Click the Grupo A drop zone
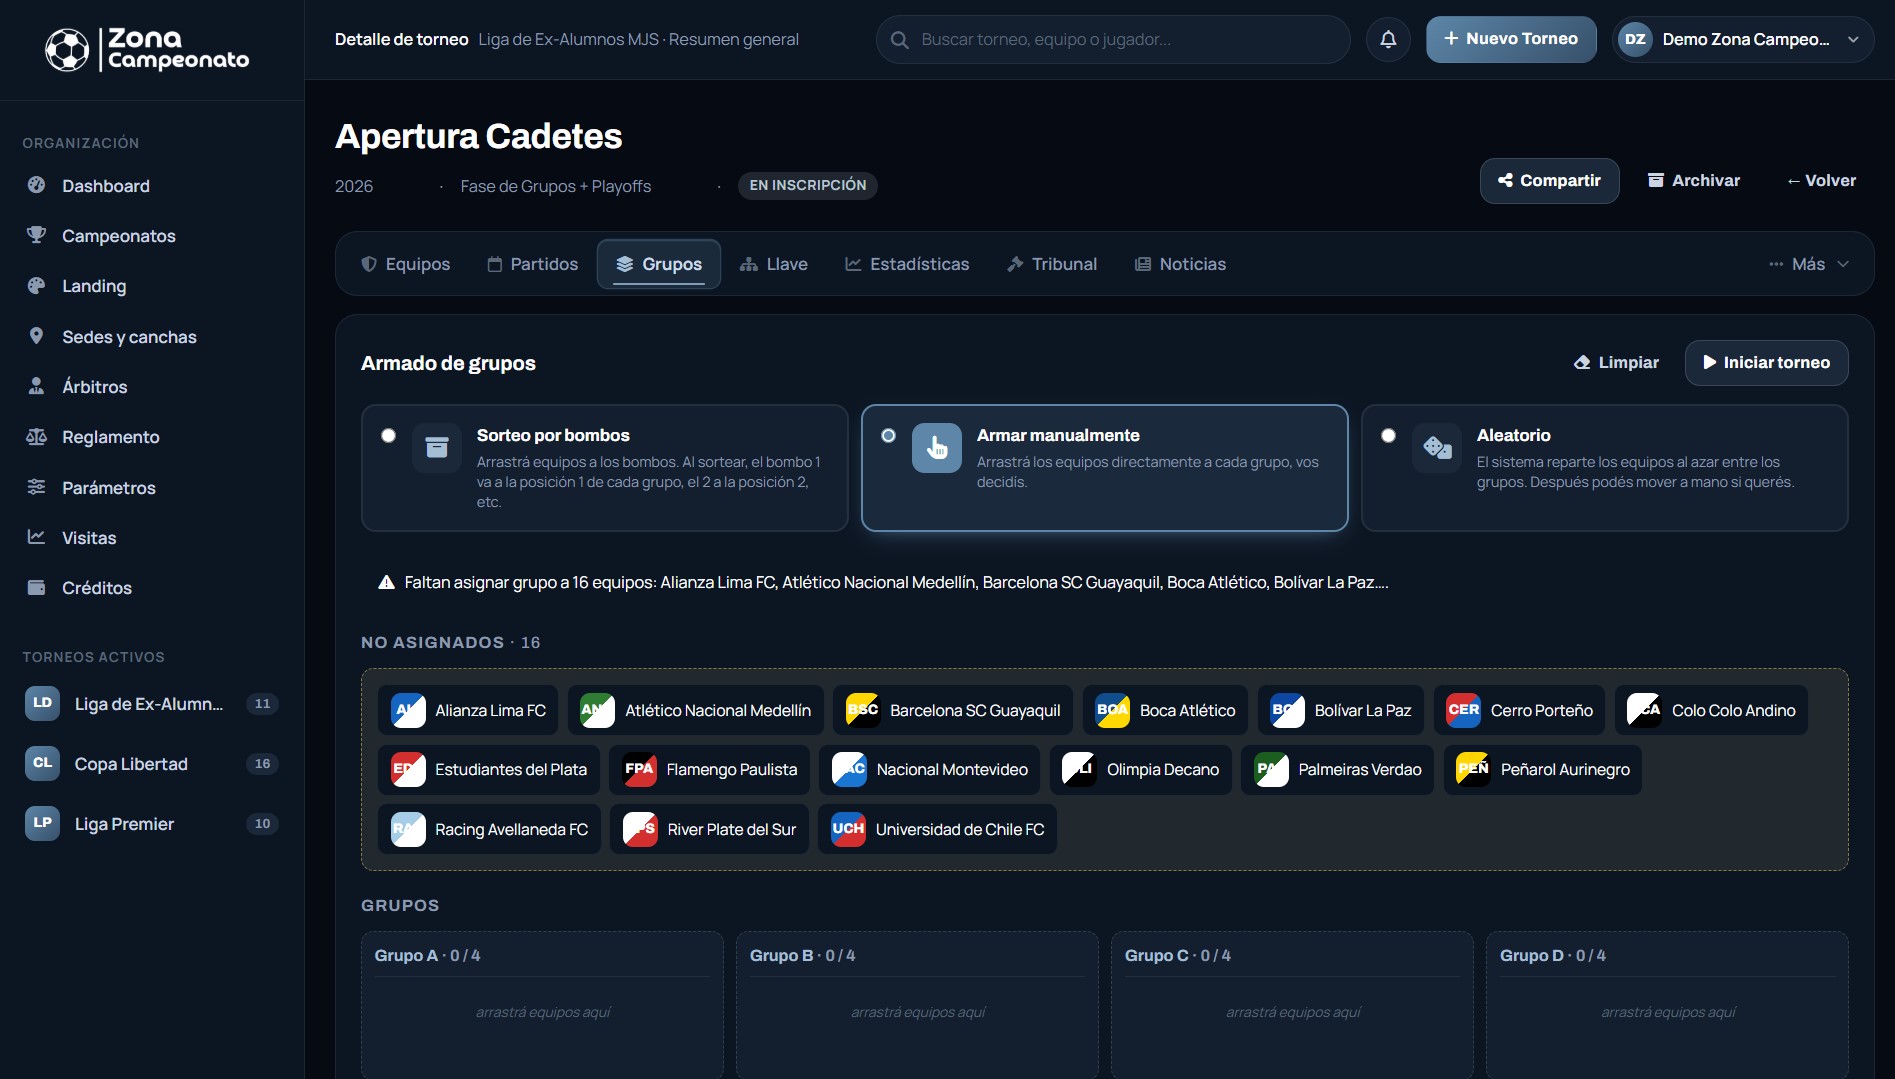 tap(542, 1005)
